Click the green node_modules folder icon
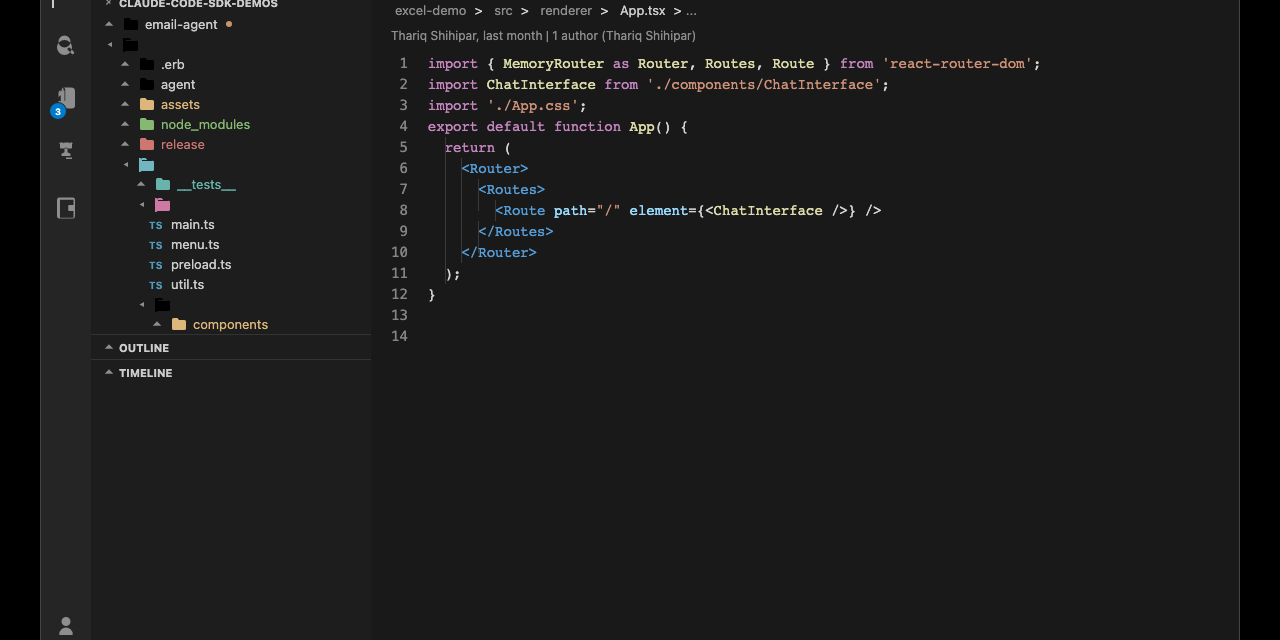Image resolution: width=1280 pixels, height=640 pixels. click(147, 124)
